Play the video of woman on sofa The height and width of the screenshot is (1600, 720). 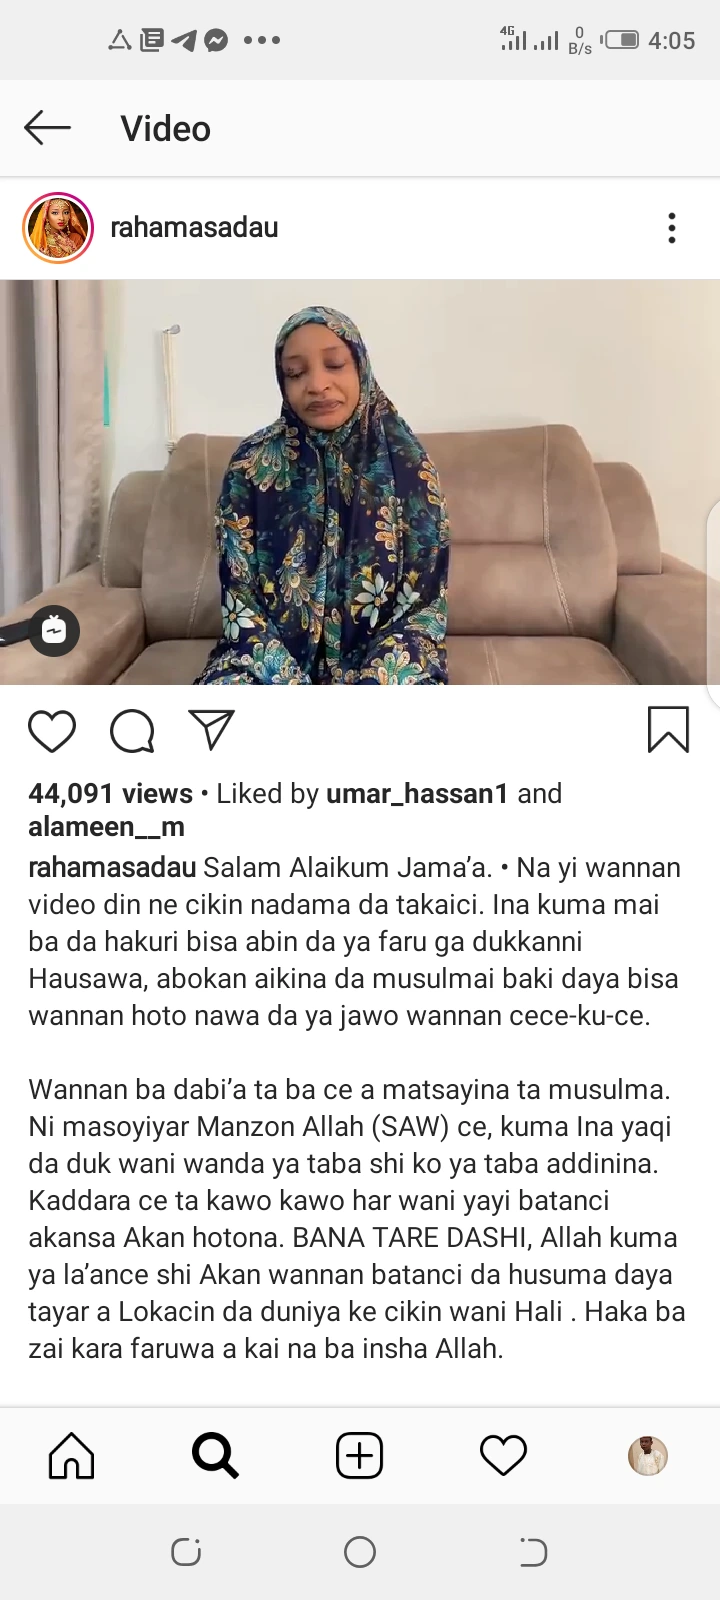[x=360, y=482]
